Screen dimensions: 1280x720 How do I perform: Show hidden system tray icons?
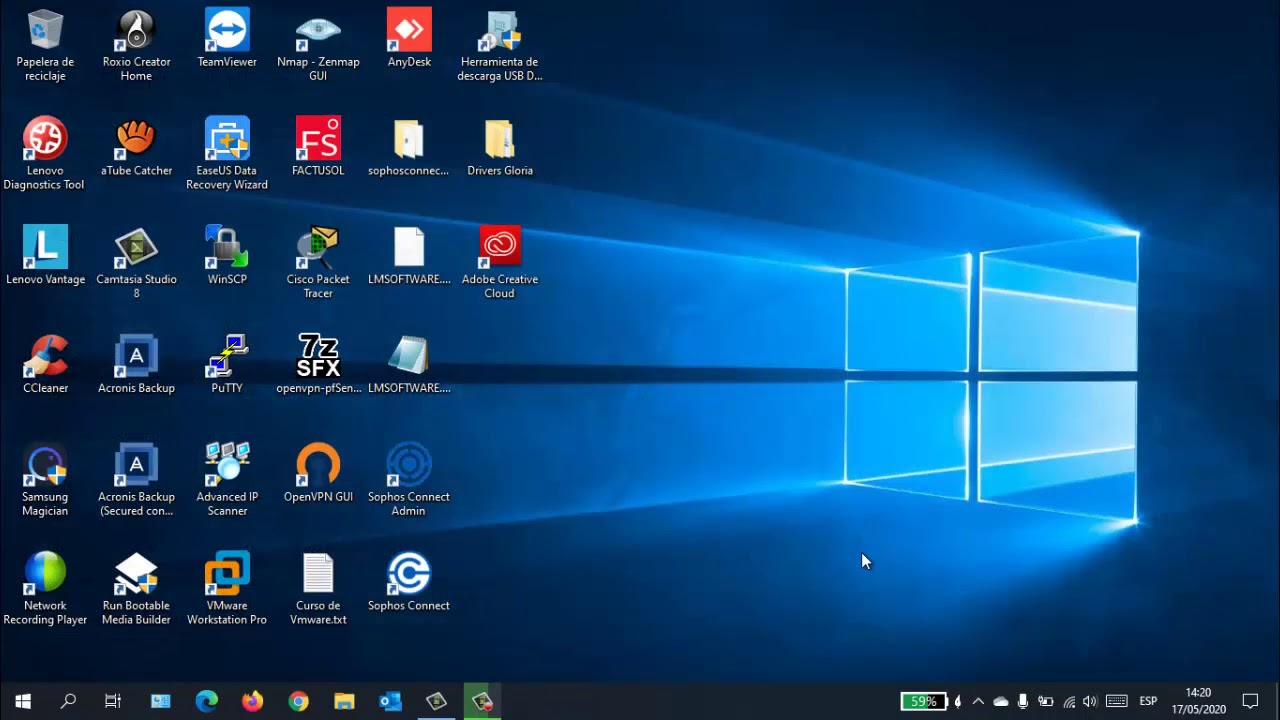[978, 701]
